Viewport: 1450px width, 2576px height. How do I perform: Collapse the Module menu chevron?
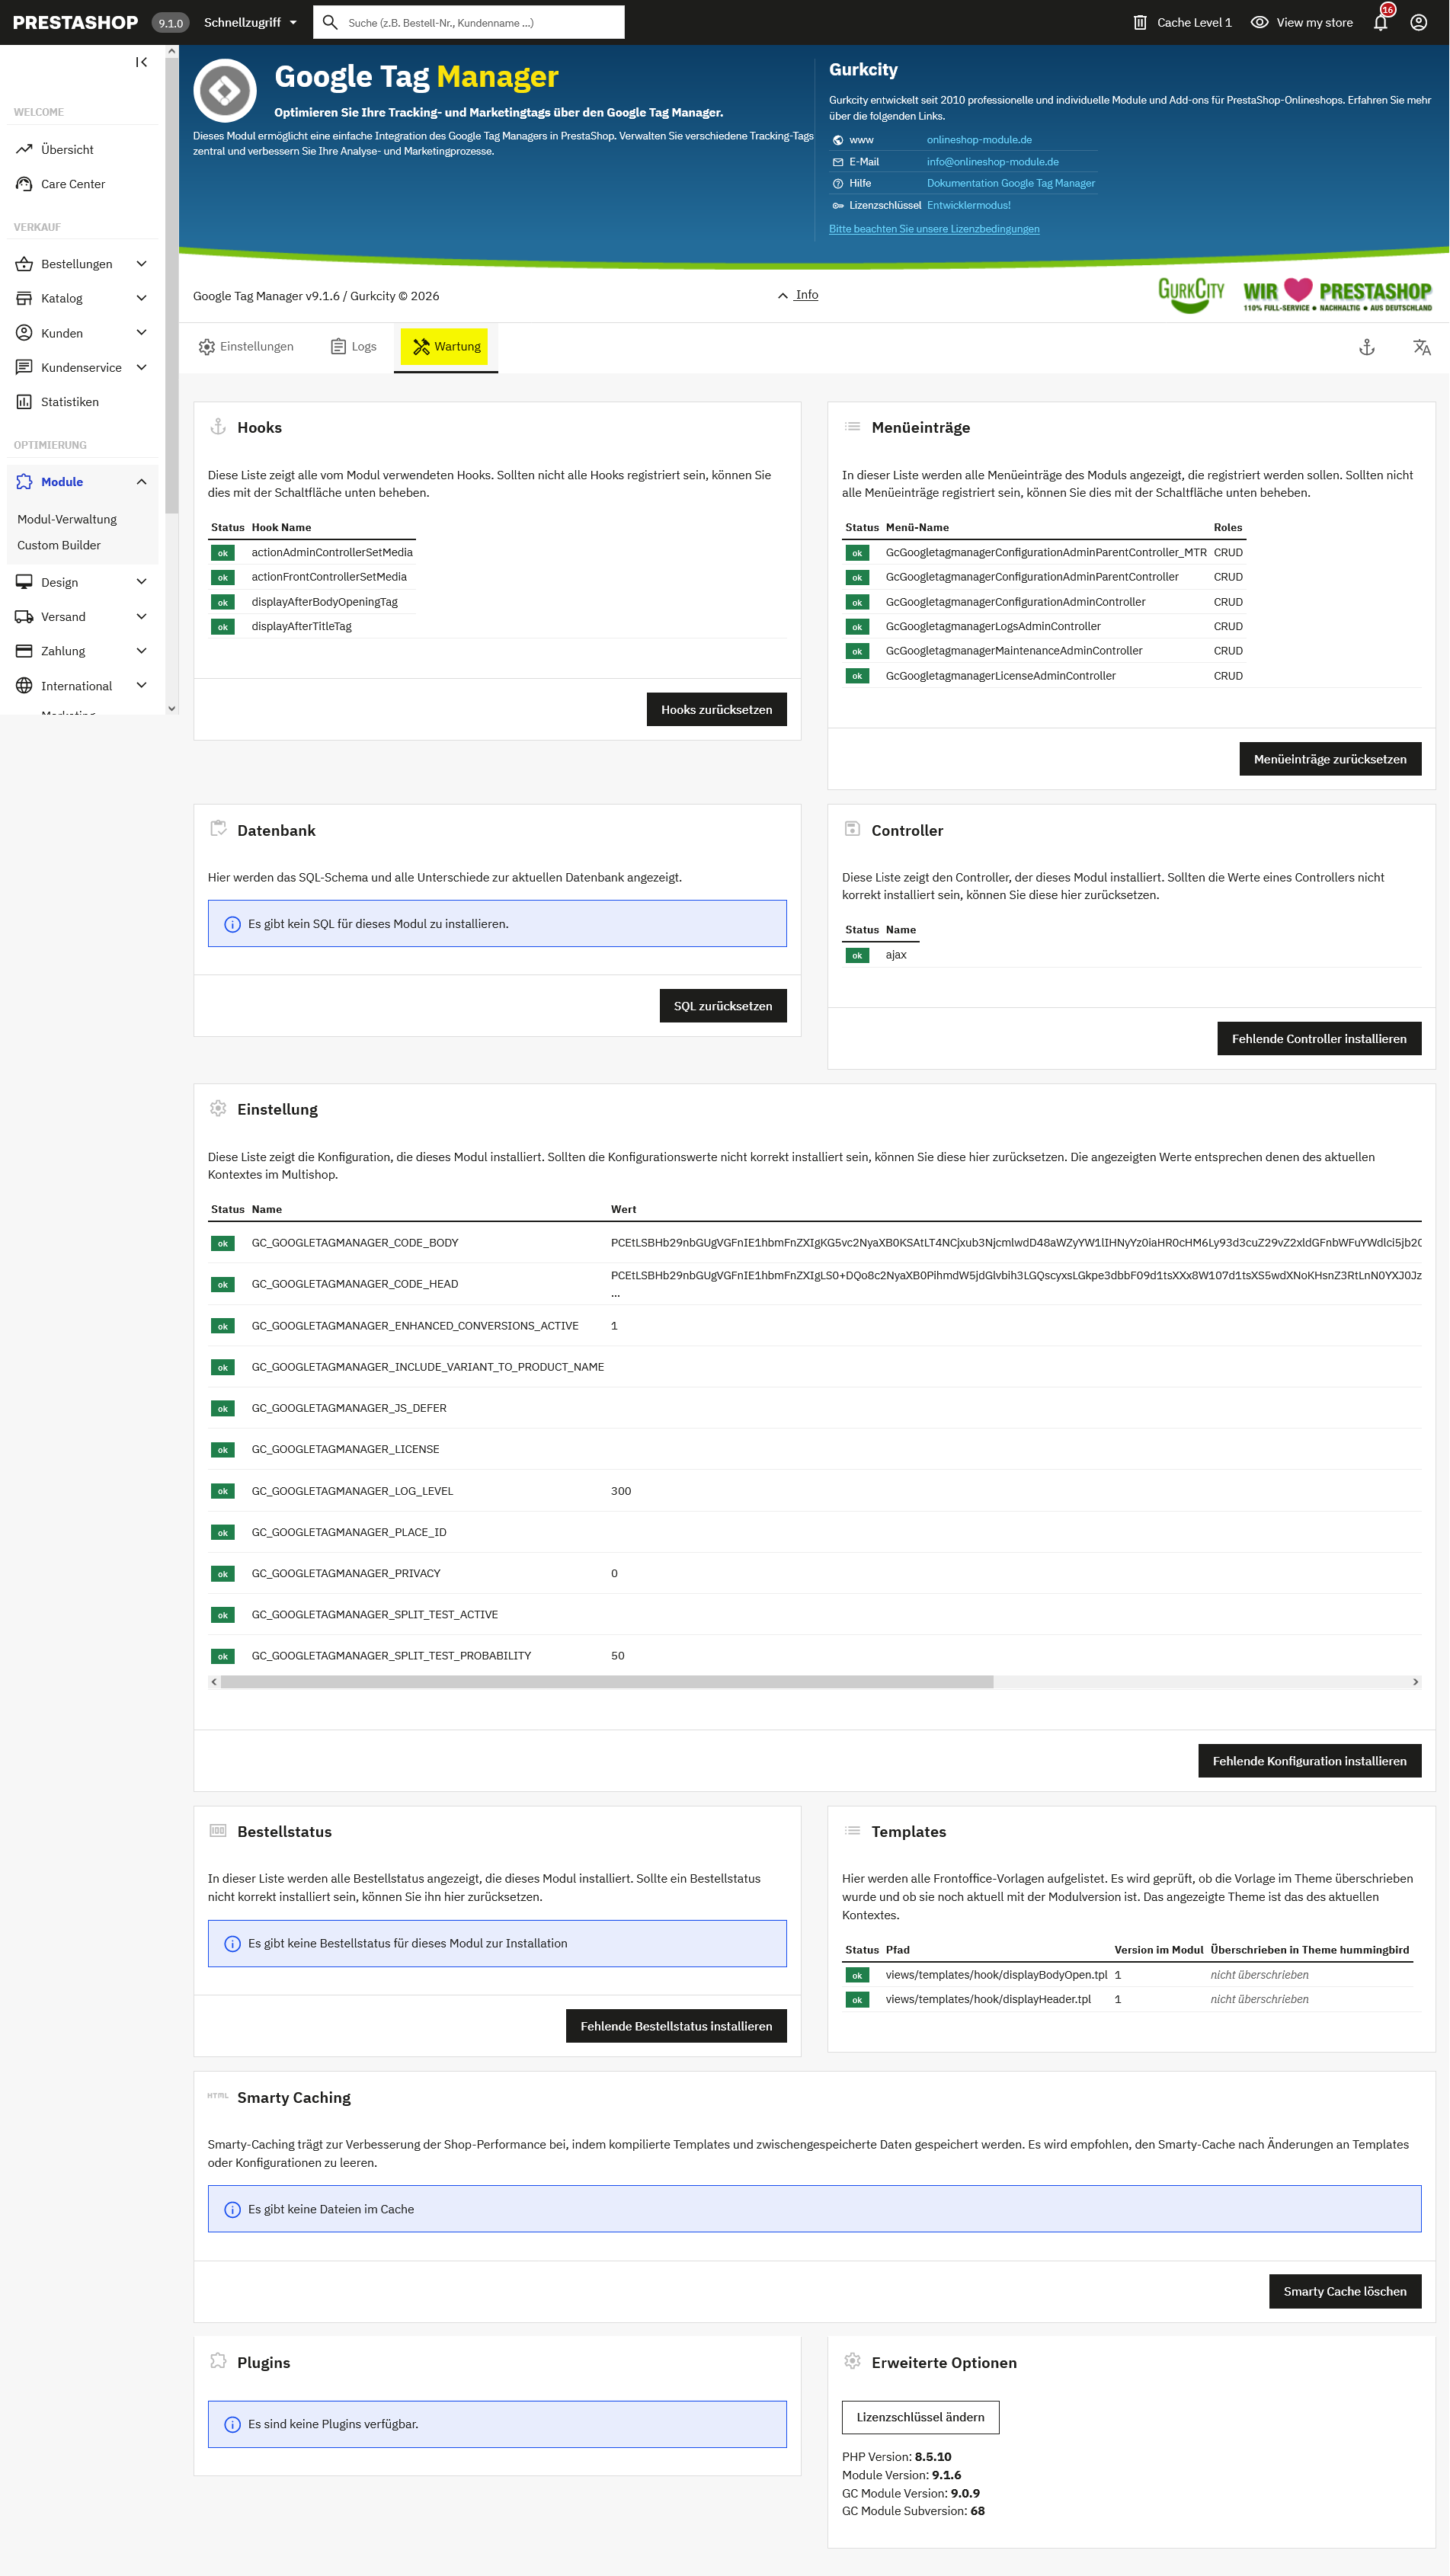(142, 482)
